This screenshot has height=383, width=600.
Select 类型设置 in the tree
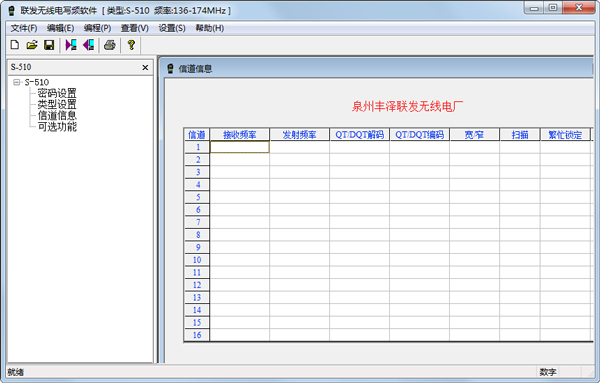(57, 104)
